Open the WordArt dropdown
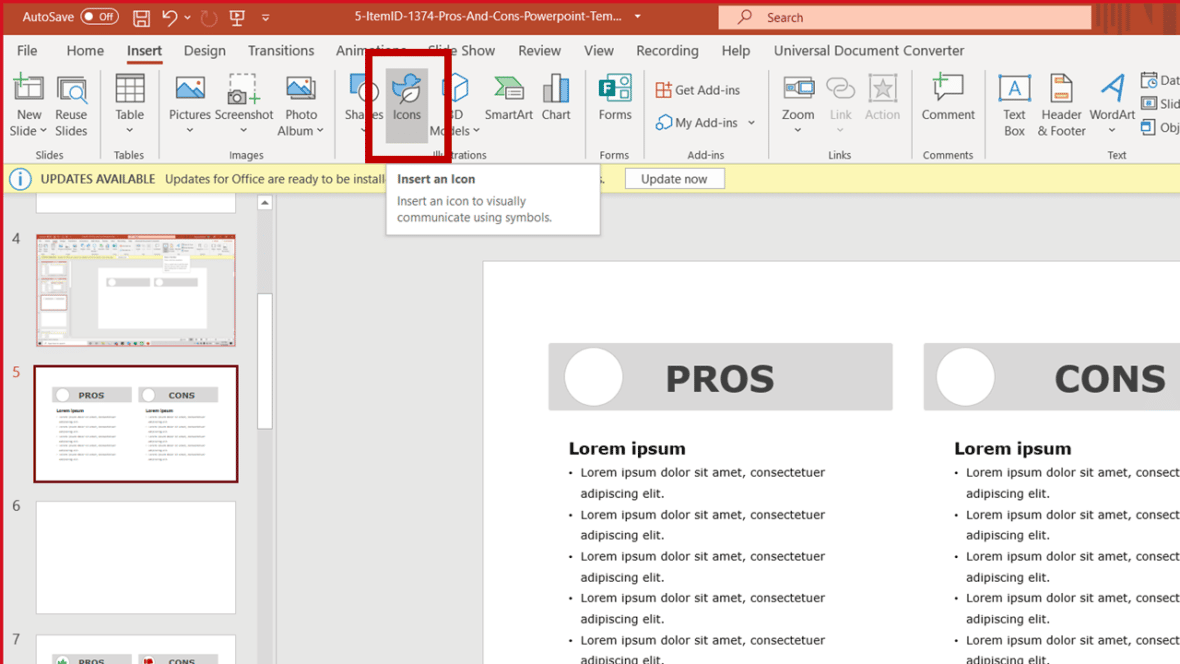1180x664 pixels. tap(1112, 129)
